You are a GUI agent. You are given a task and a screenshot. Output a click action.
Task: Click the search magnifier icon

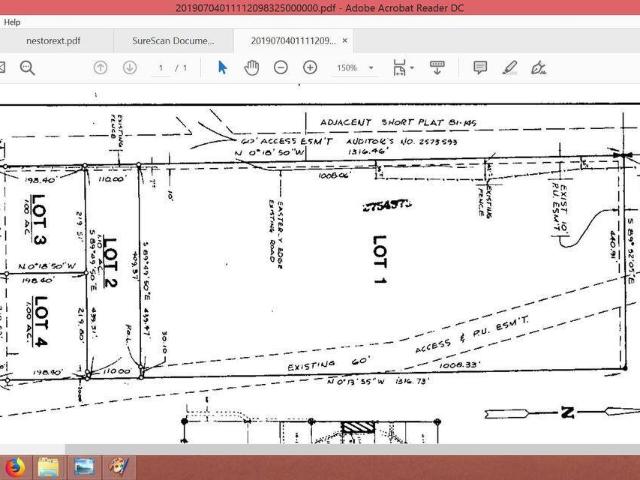point(27,68)
